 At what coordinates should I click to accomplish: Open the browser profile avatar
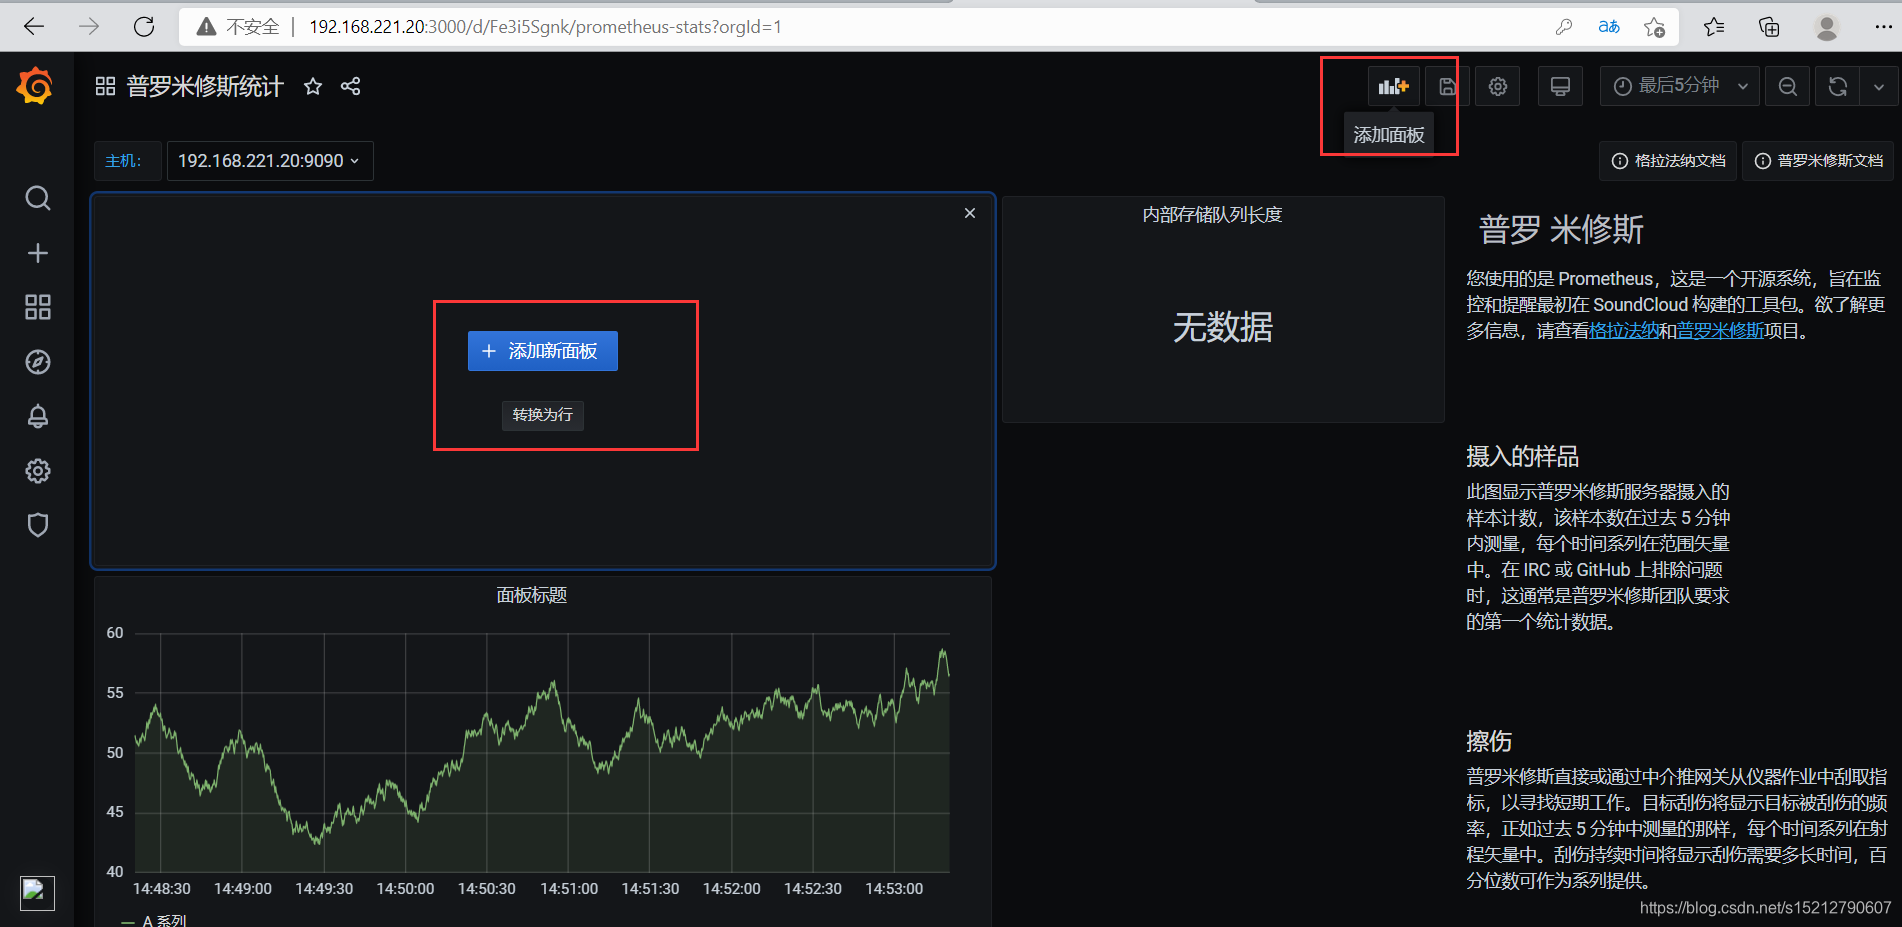tap(1827, 27)
